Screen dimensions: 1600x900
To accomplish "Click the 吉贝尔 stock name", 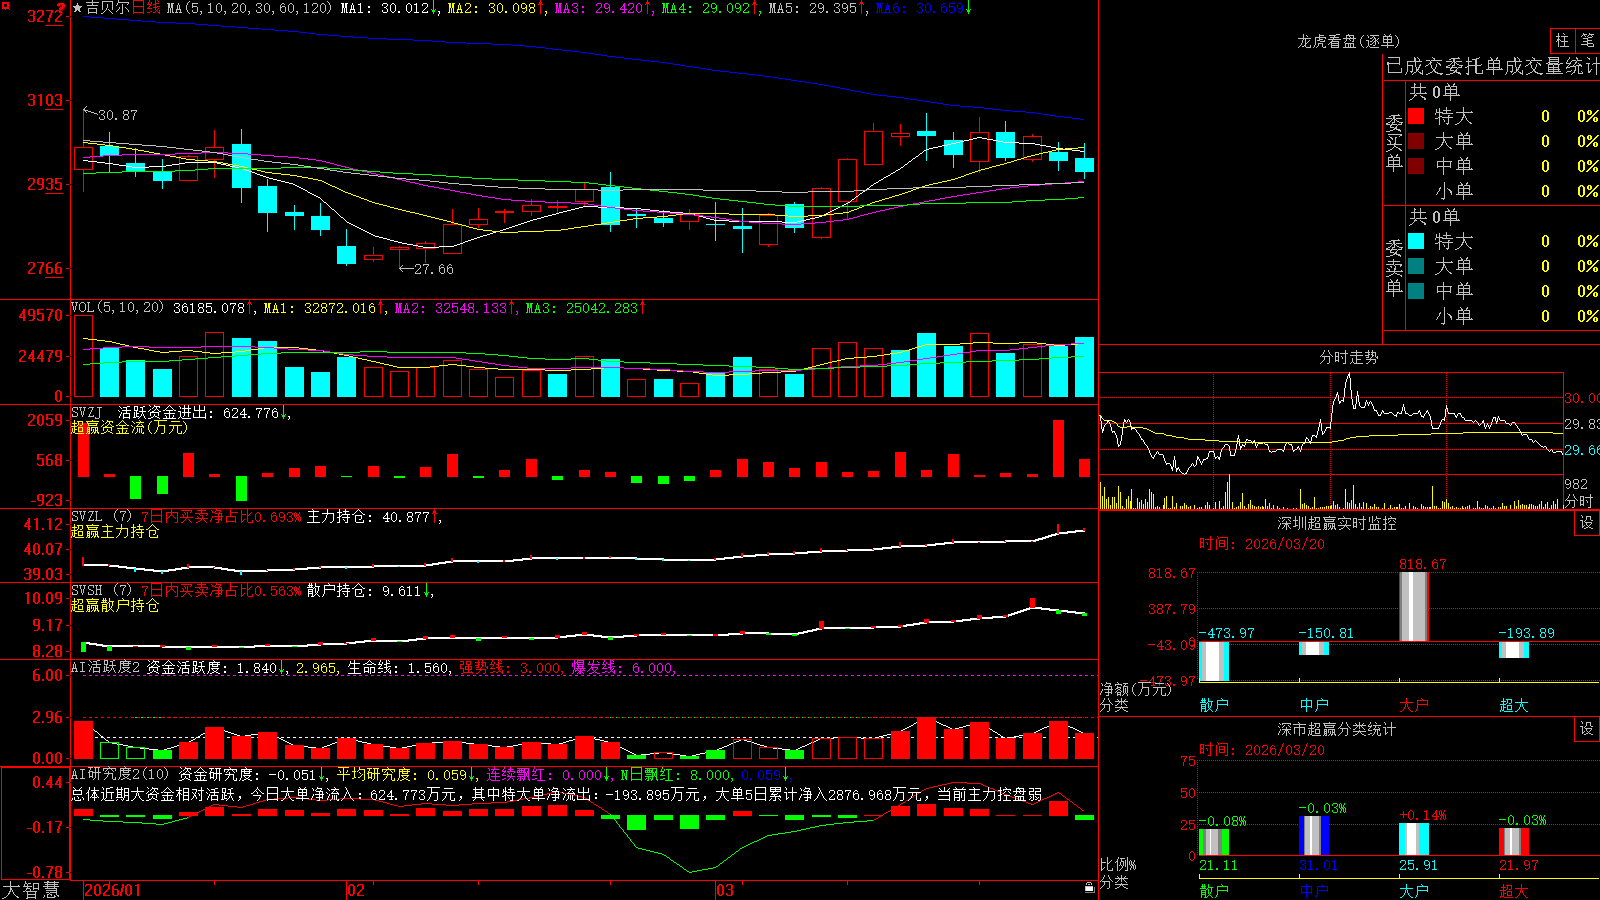I will point(108,8).
